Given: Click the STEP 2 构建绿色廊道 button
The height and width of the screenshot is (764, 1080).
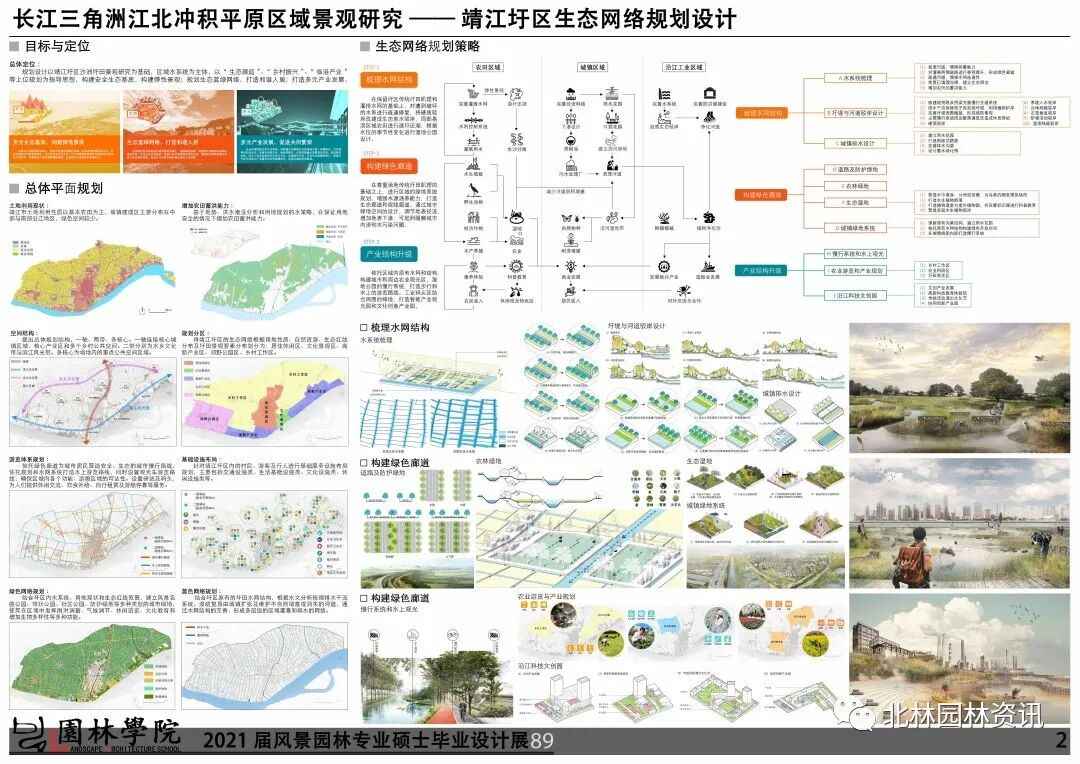Looking at the screenshot, I should pyautogui.click(x=389, y=166).
